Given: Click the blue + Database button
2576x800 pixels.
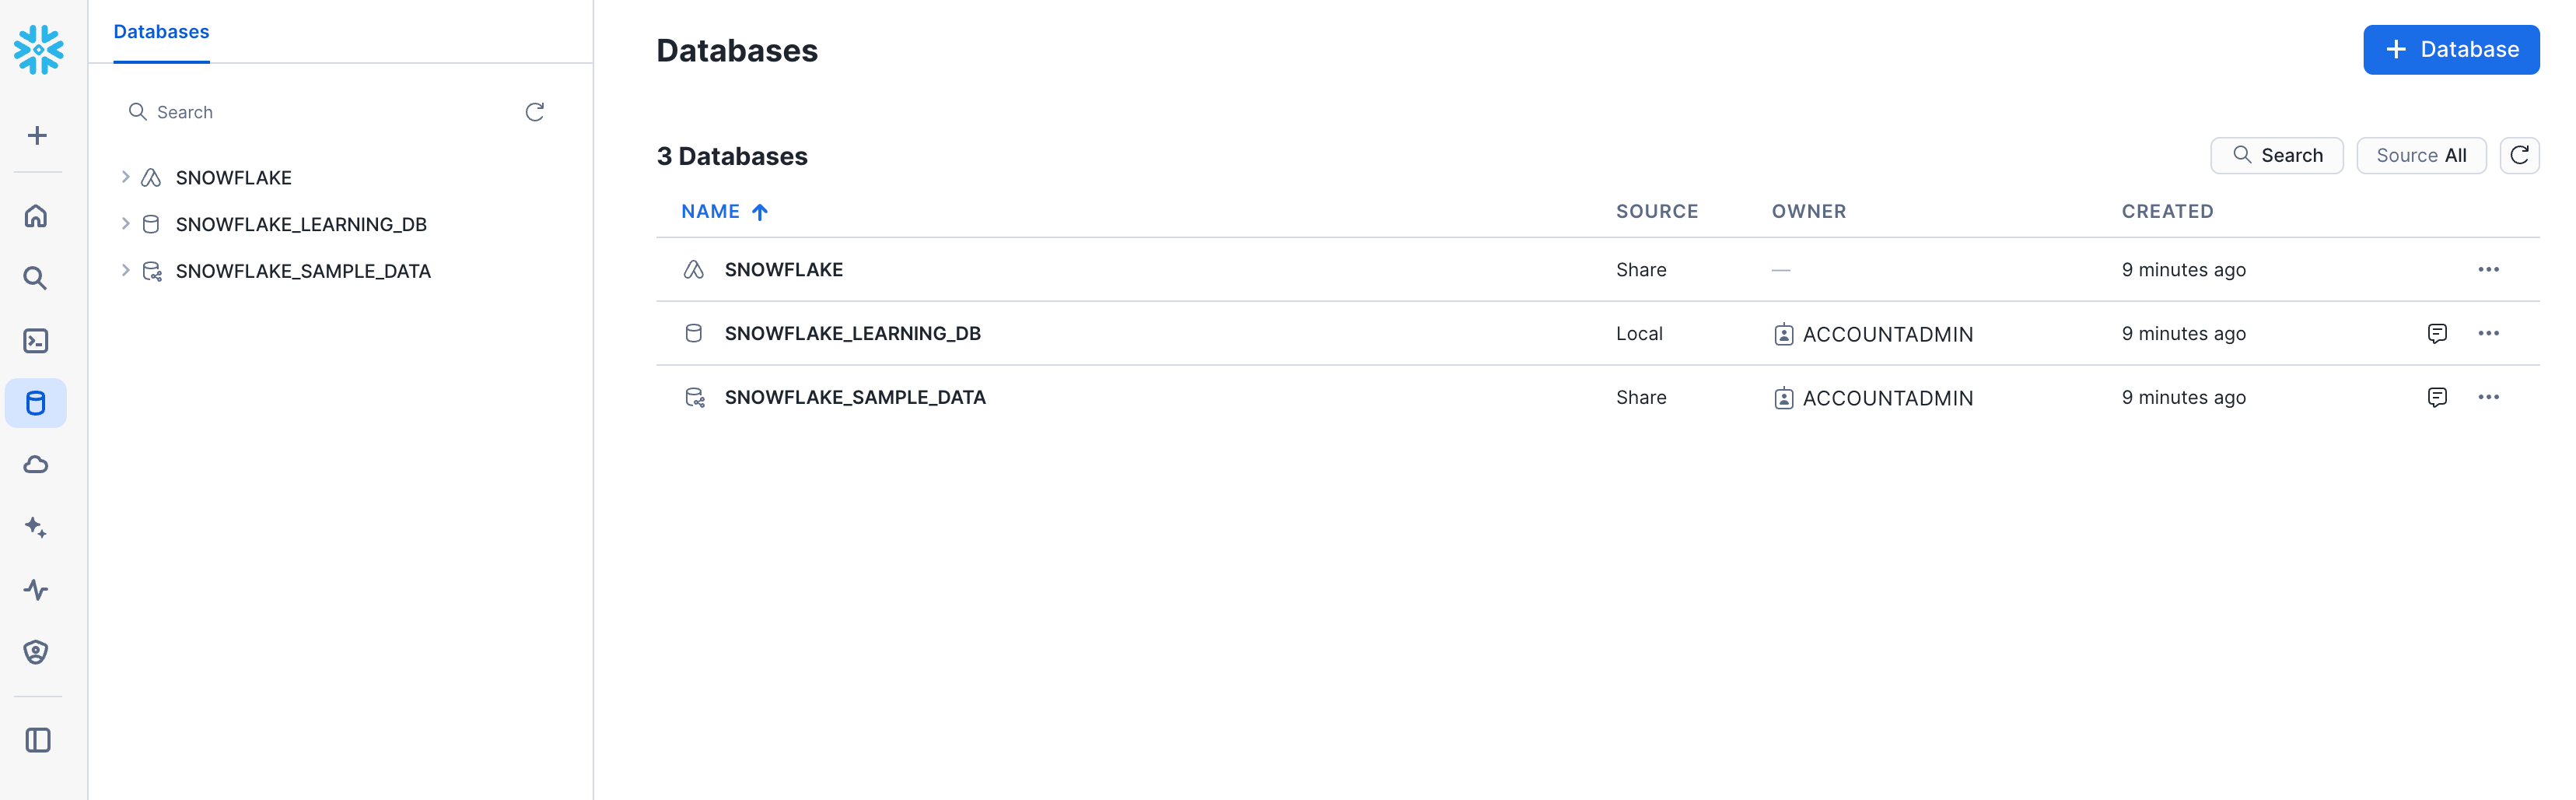Looking at the screenshot, I should [x=2450, y=49].
